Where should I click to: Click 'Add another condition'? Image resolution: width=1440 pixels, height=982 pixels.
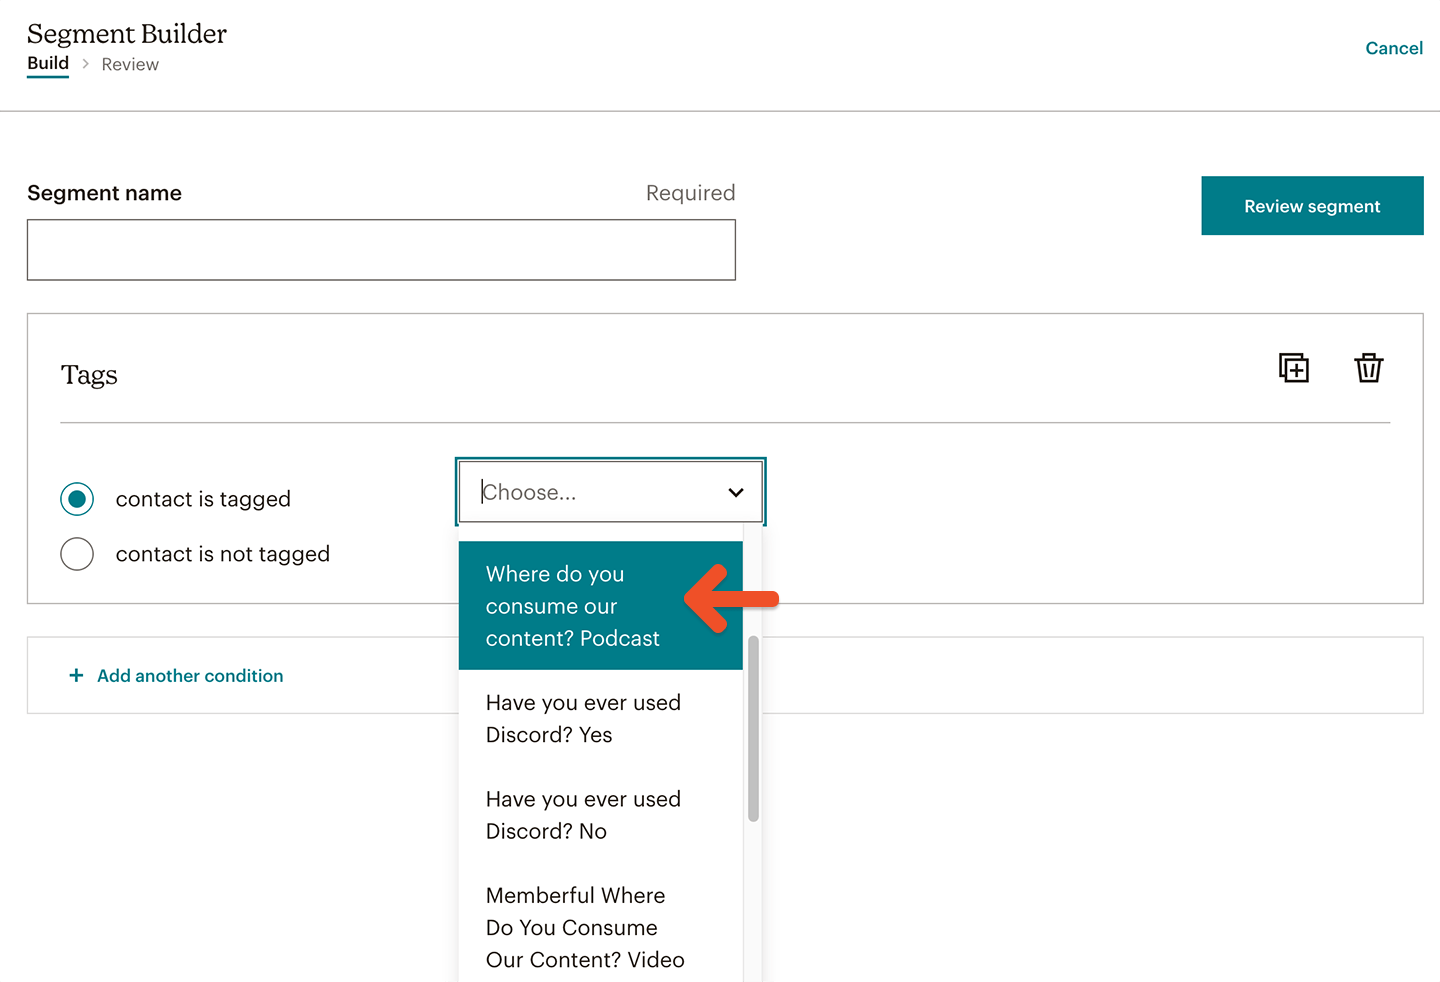click(x=190, y=675)
